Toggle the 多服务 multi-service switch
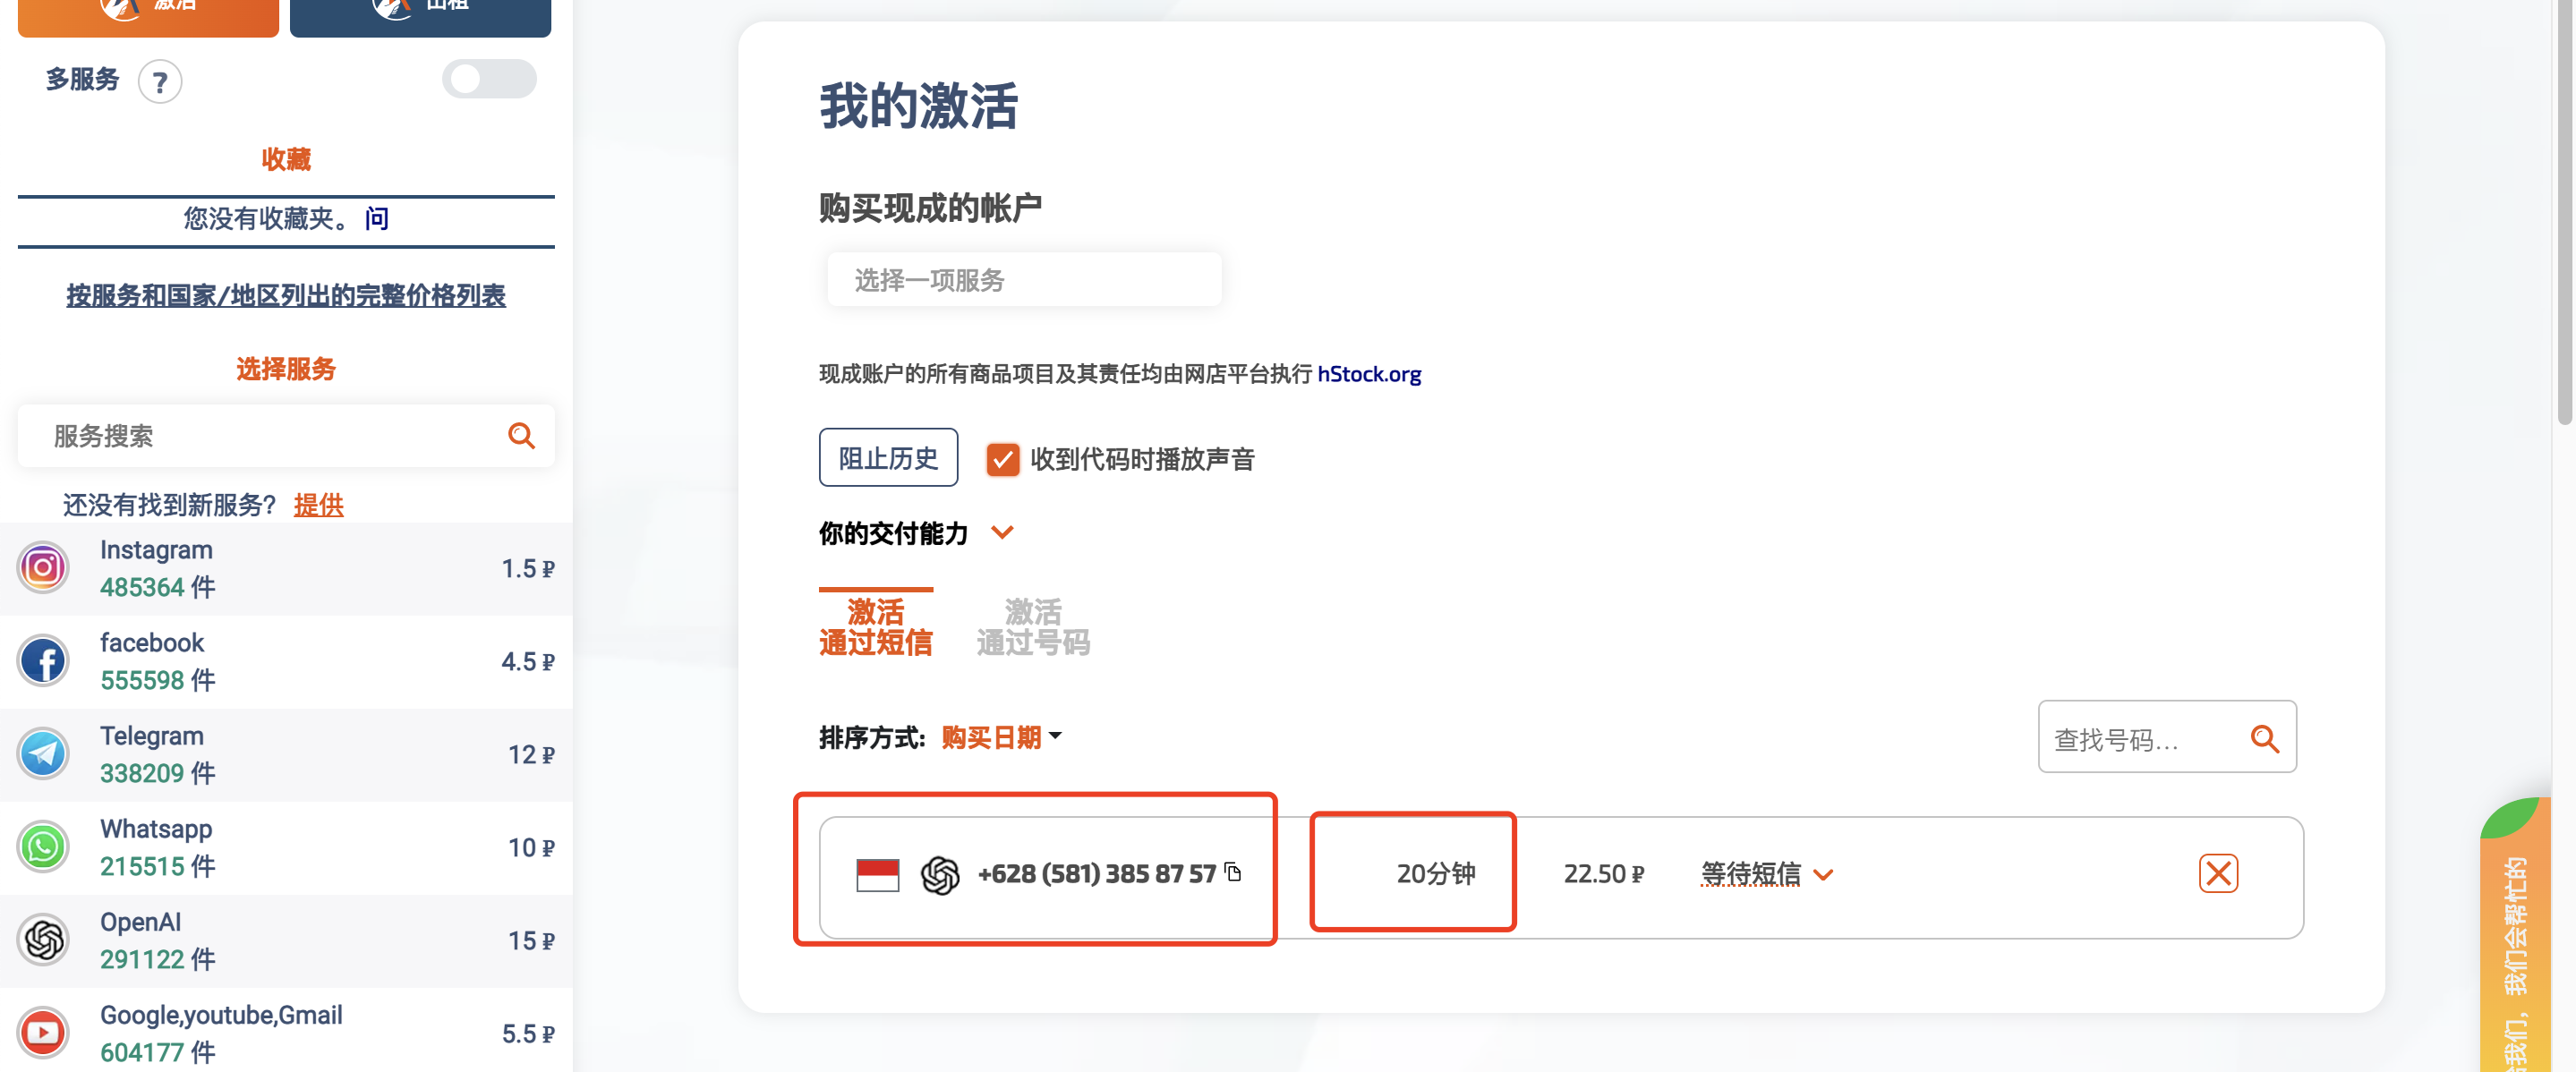 coord(489,79)
